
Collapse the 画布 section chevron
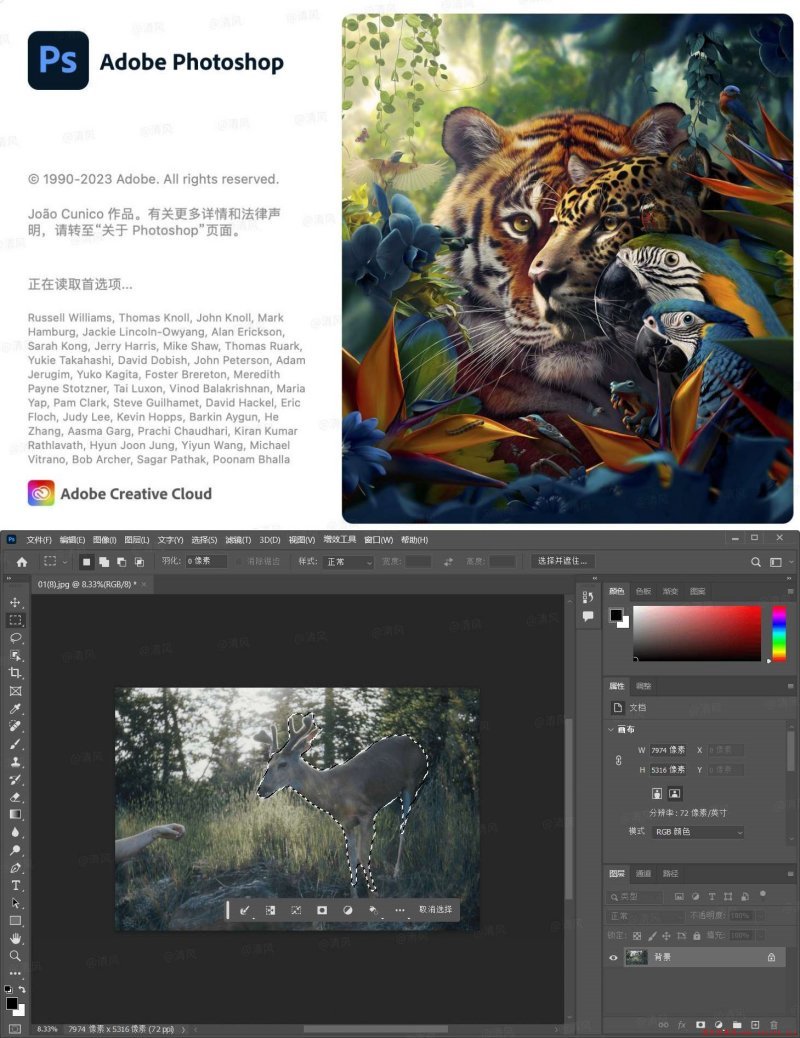pyautogui.click(x=612, y=730)
